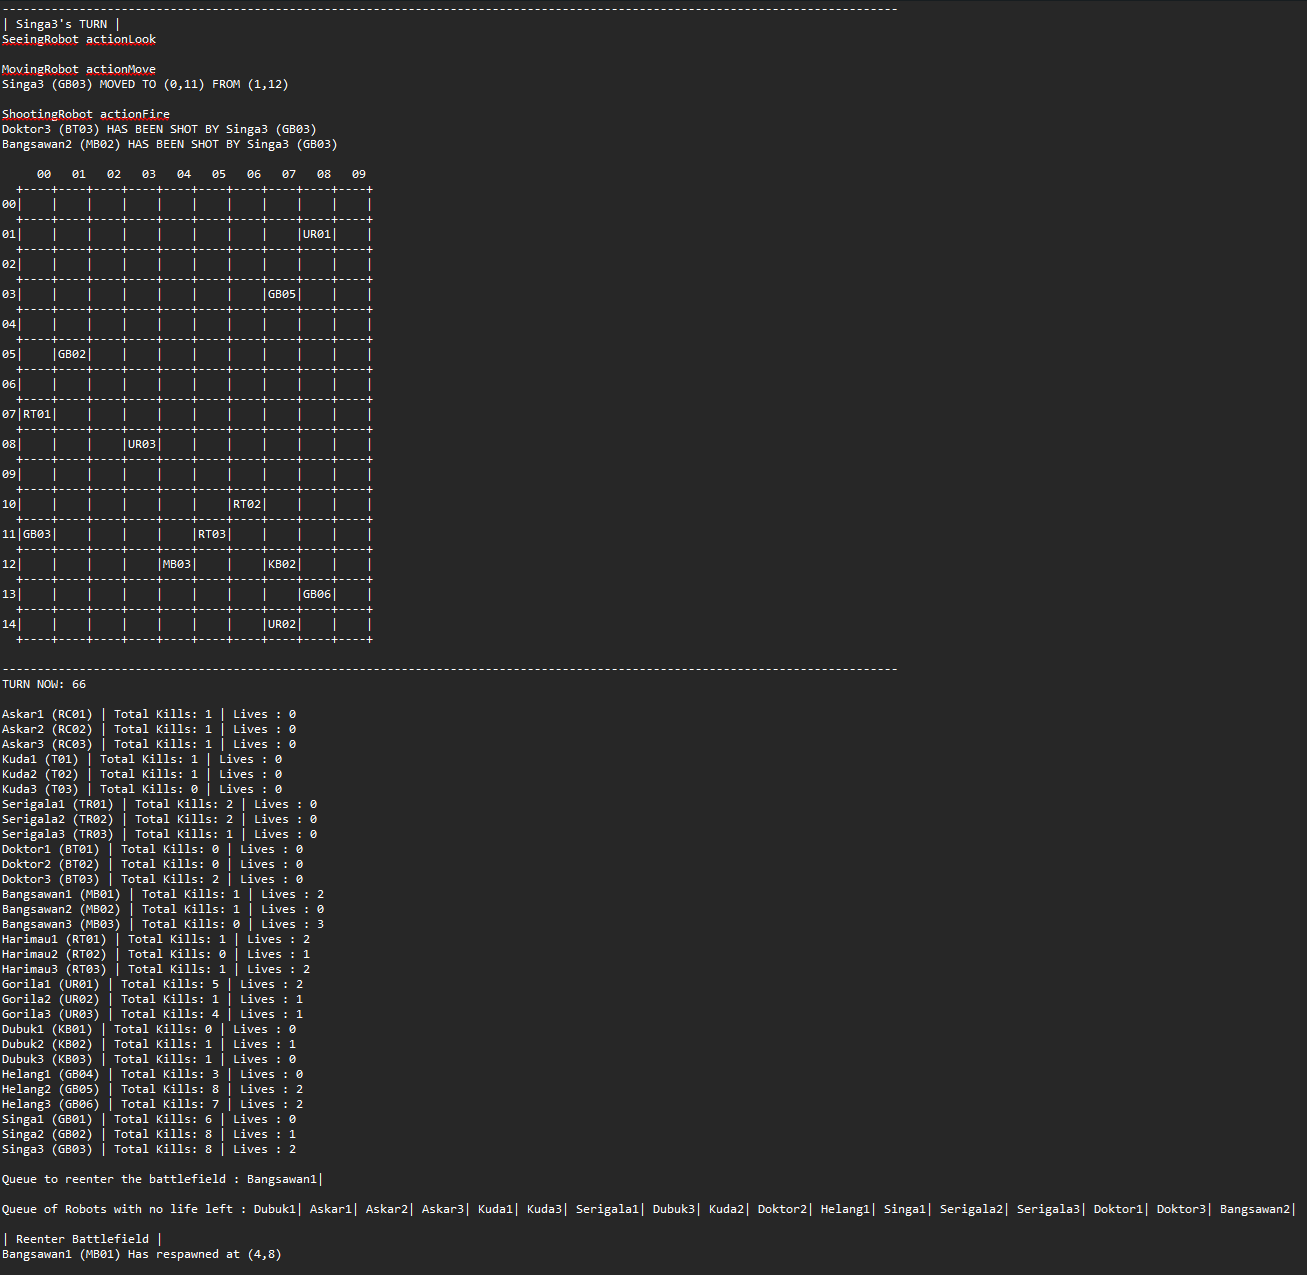Select the RT03 cell on the battlefield
This screenshot has width=1307, height=1275.
212,534
